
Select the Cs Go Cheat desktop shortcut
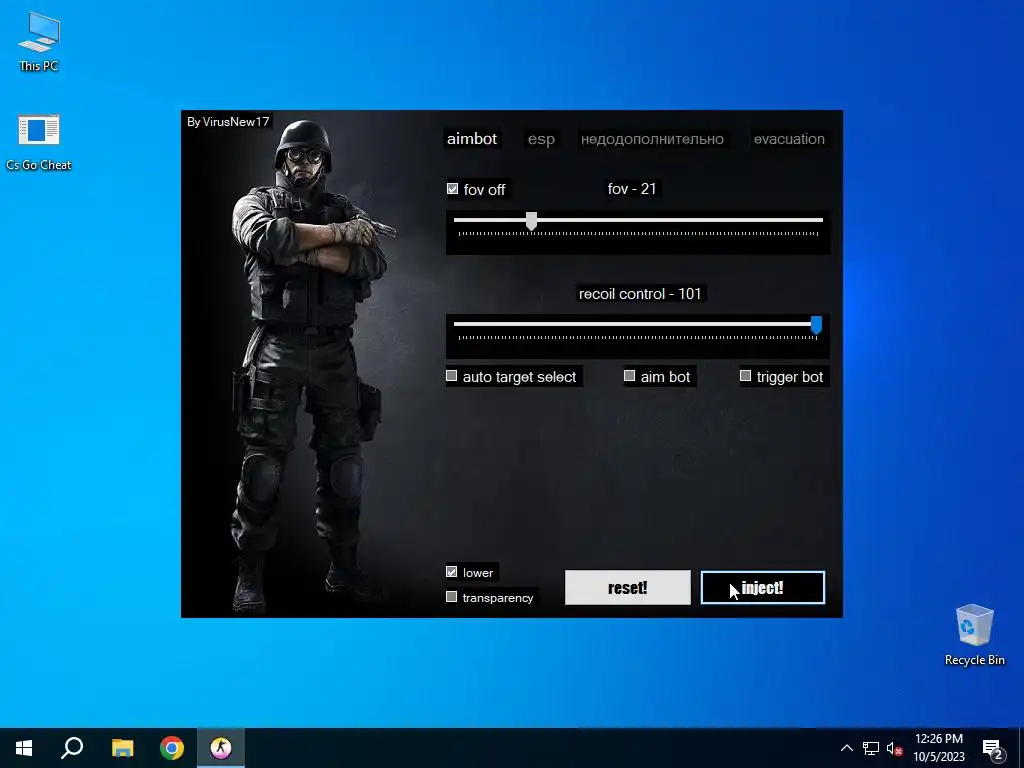pos(39,142)
